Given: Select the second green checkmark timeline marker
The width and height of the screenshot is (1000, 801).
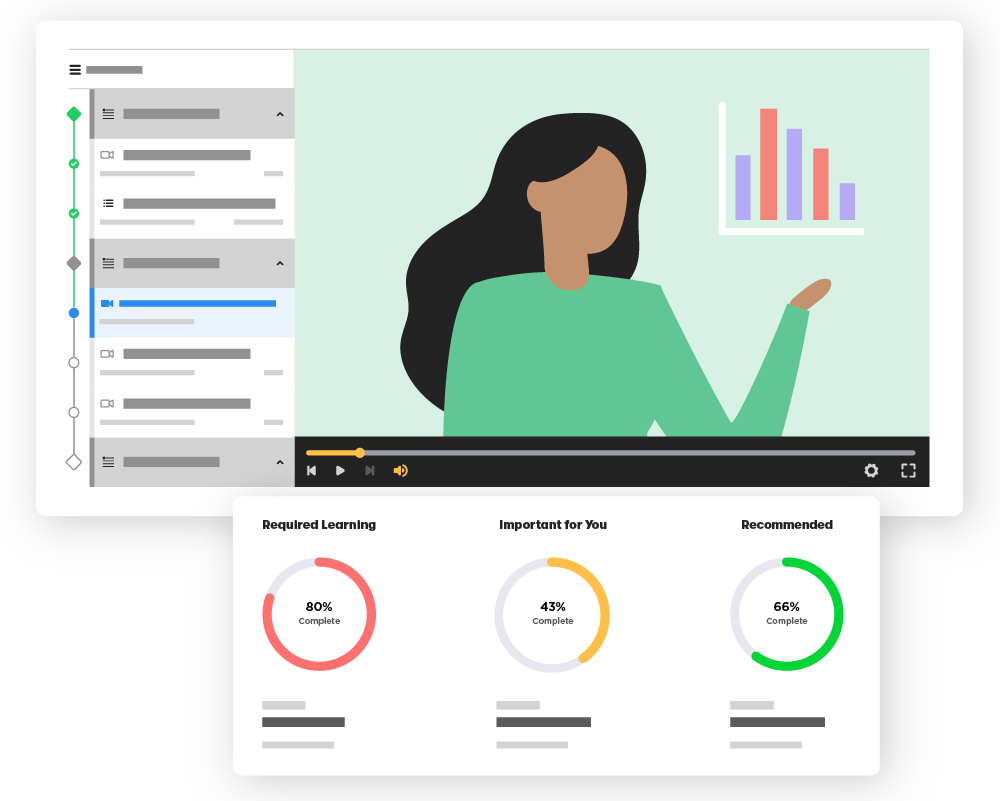Looking at the screenshot, I should point(74,214).
